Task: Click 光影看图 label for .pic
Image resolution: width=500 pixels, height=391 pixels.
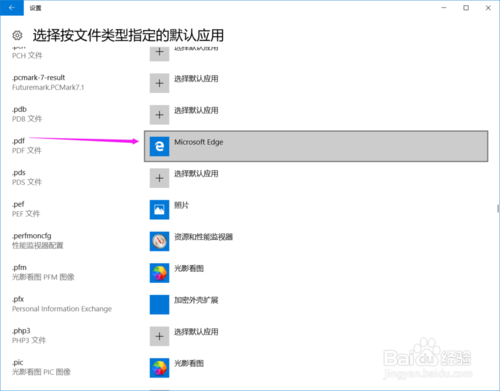Action: pos(189,364)
